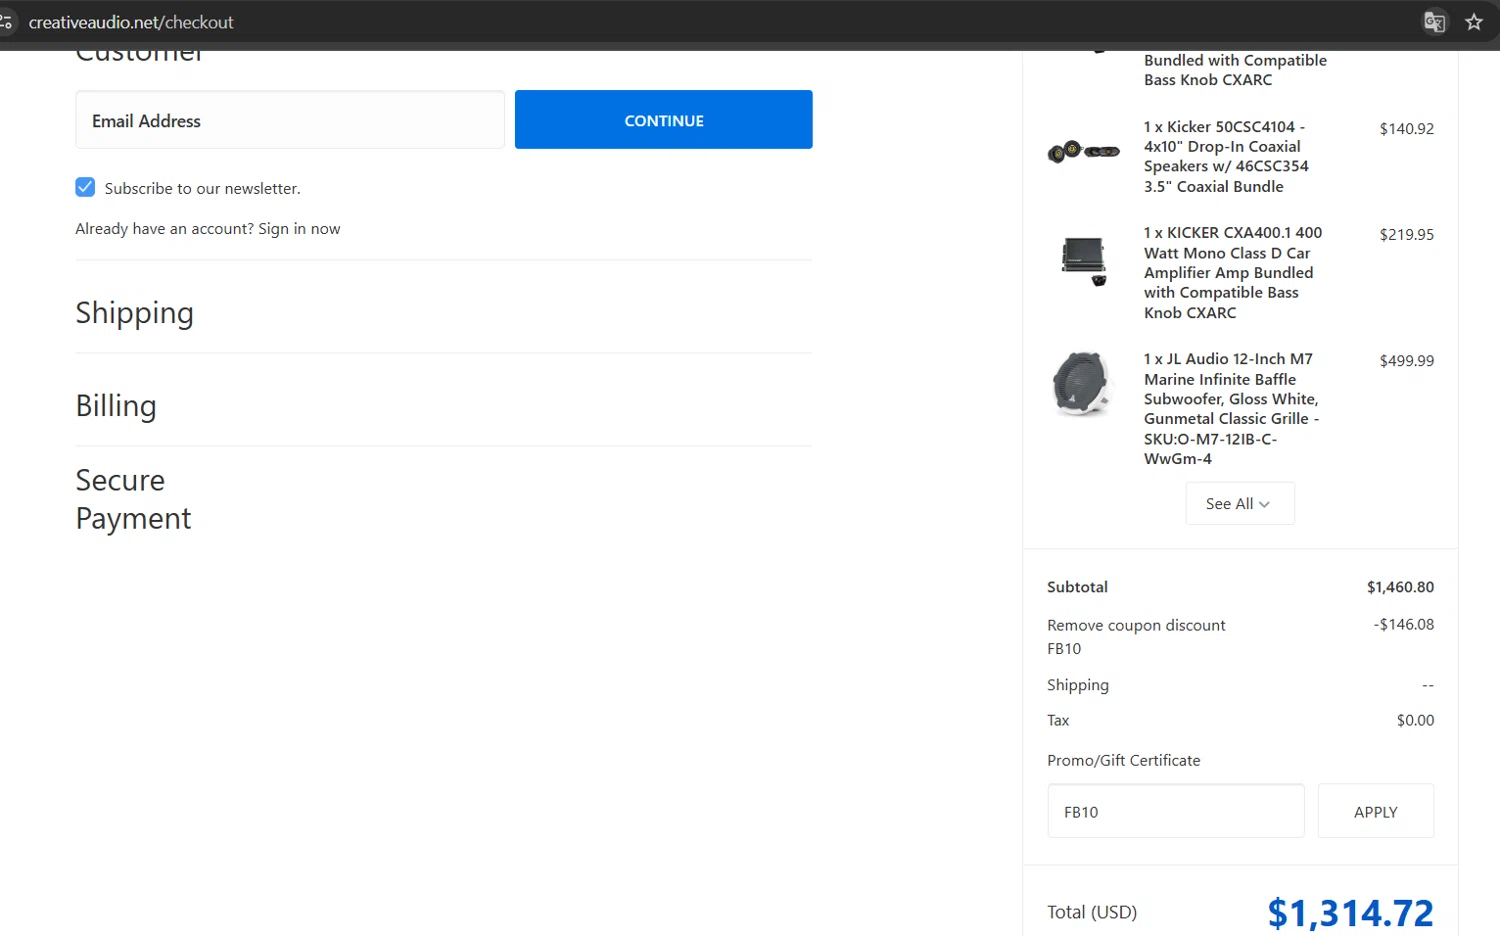Screen dimensions: 1500x936
Task: Click the KICKER CXA400.1 amplifier thumbnail
Action: 1084,262
